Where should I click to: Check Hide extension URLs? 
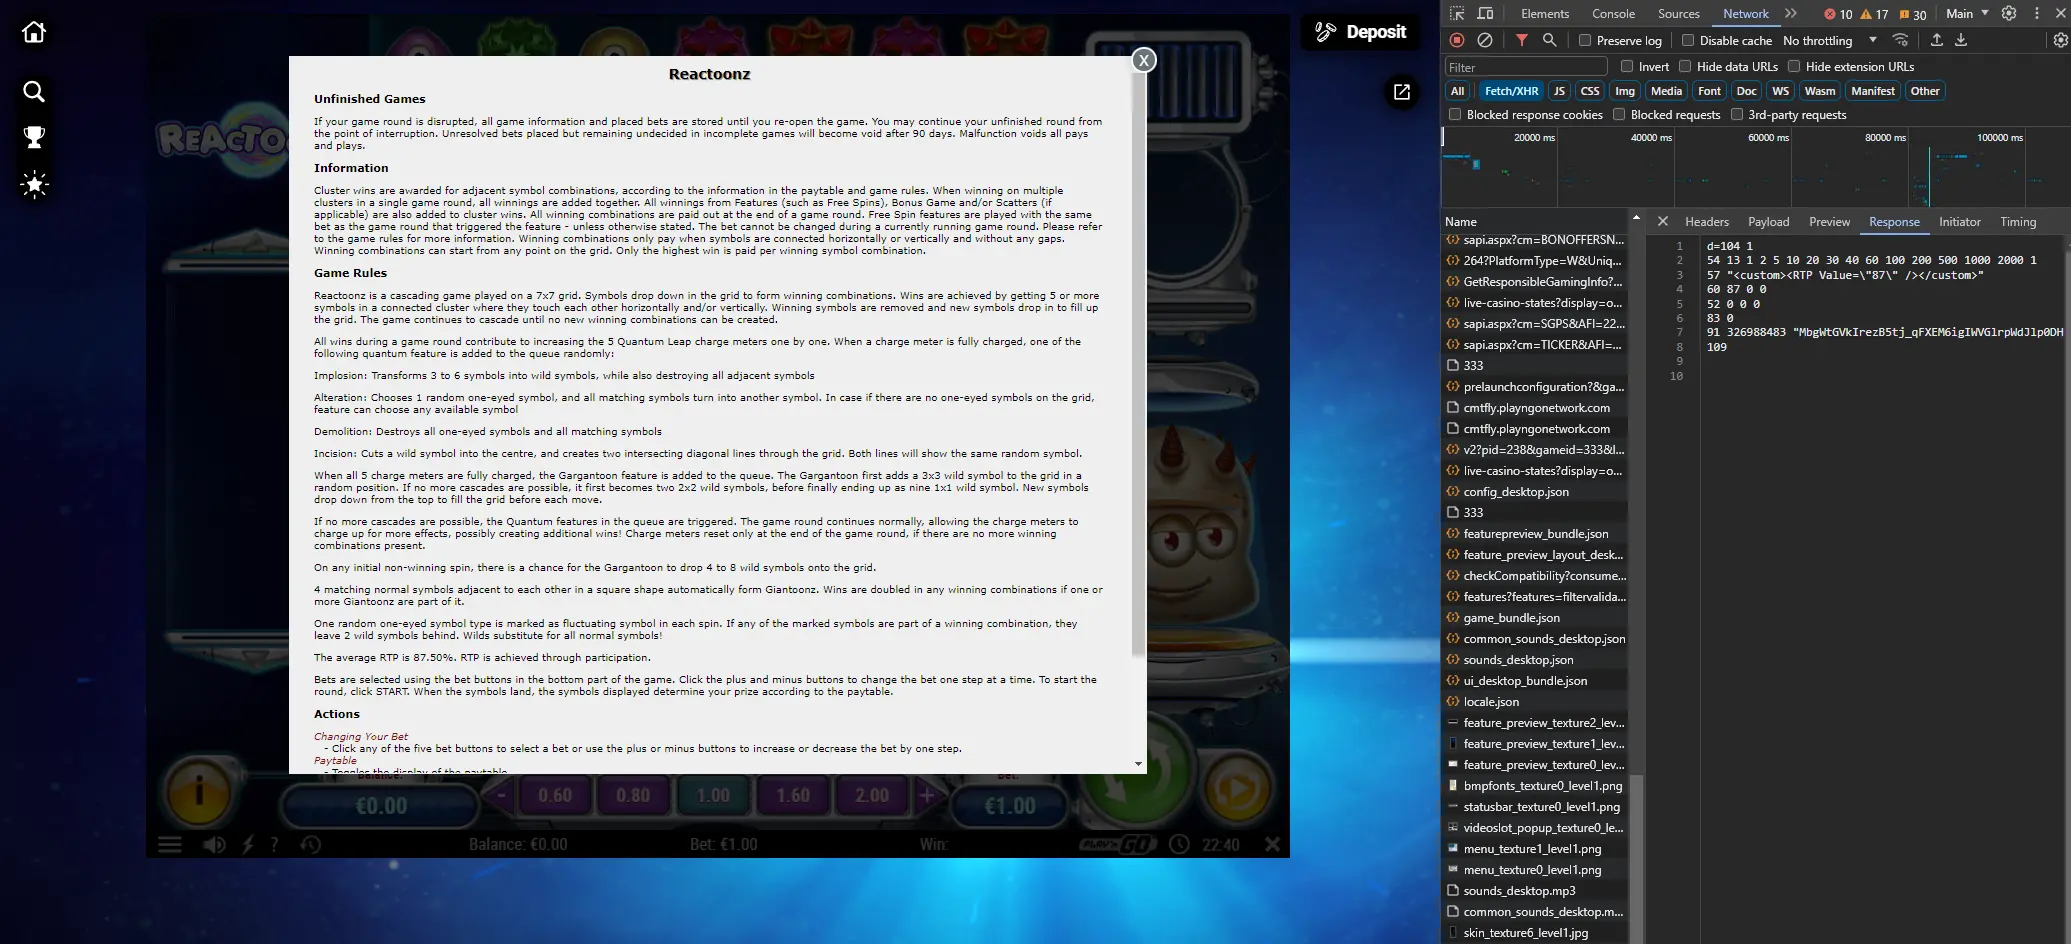pos(1794,67)
